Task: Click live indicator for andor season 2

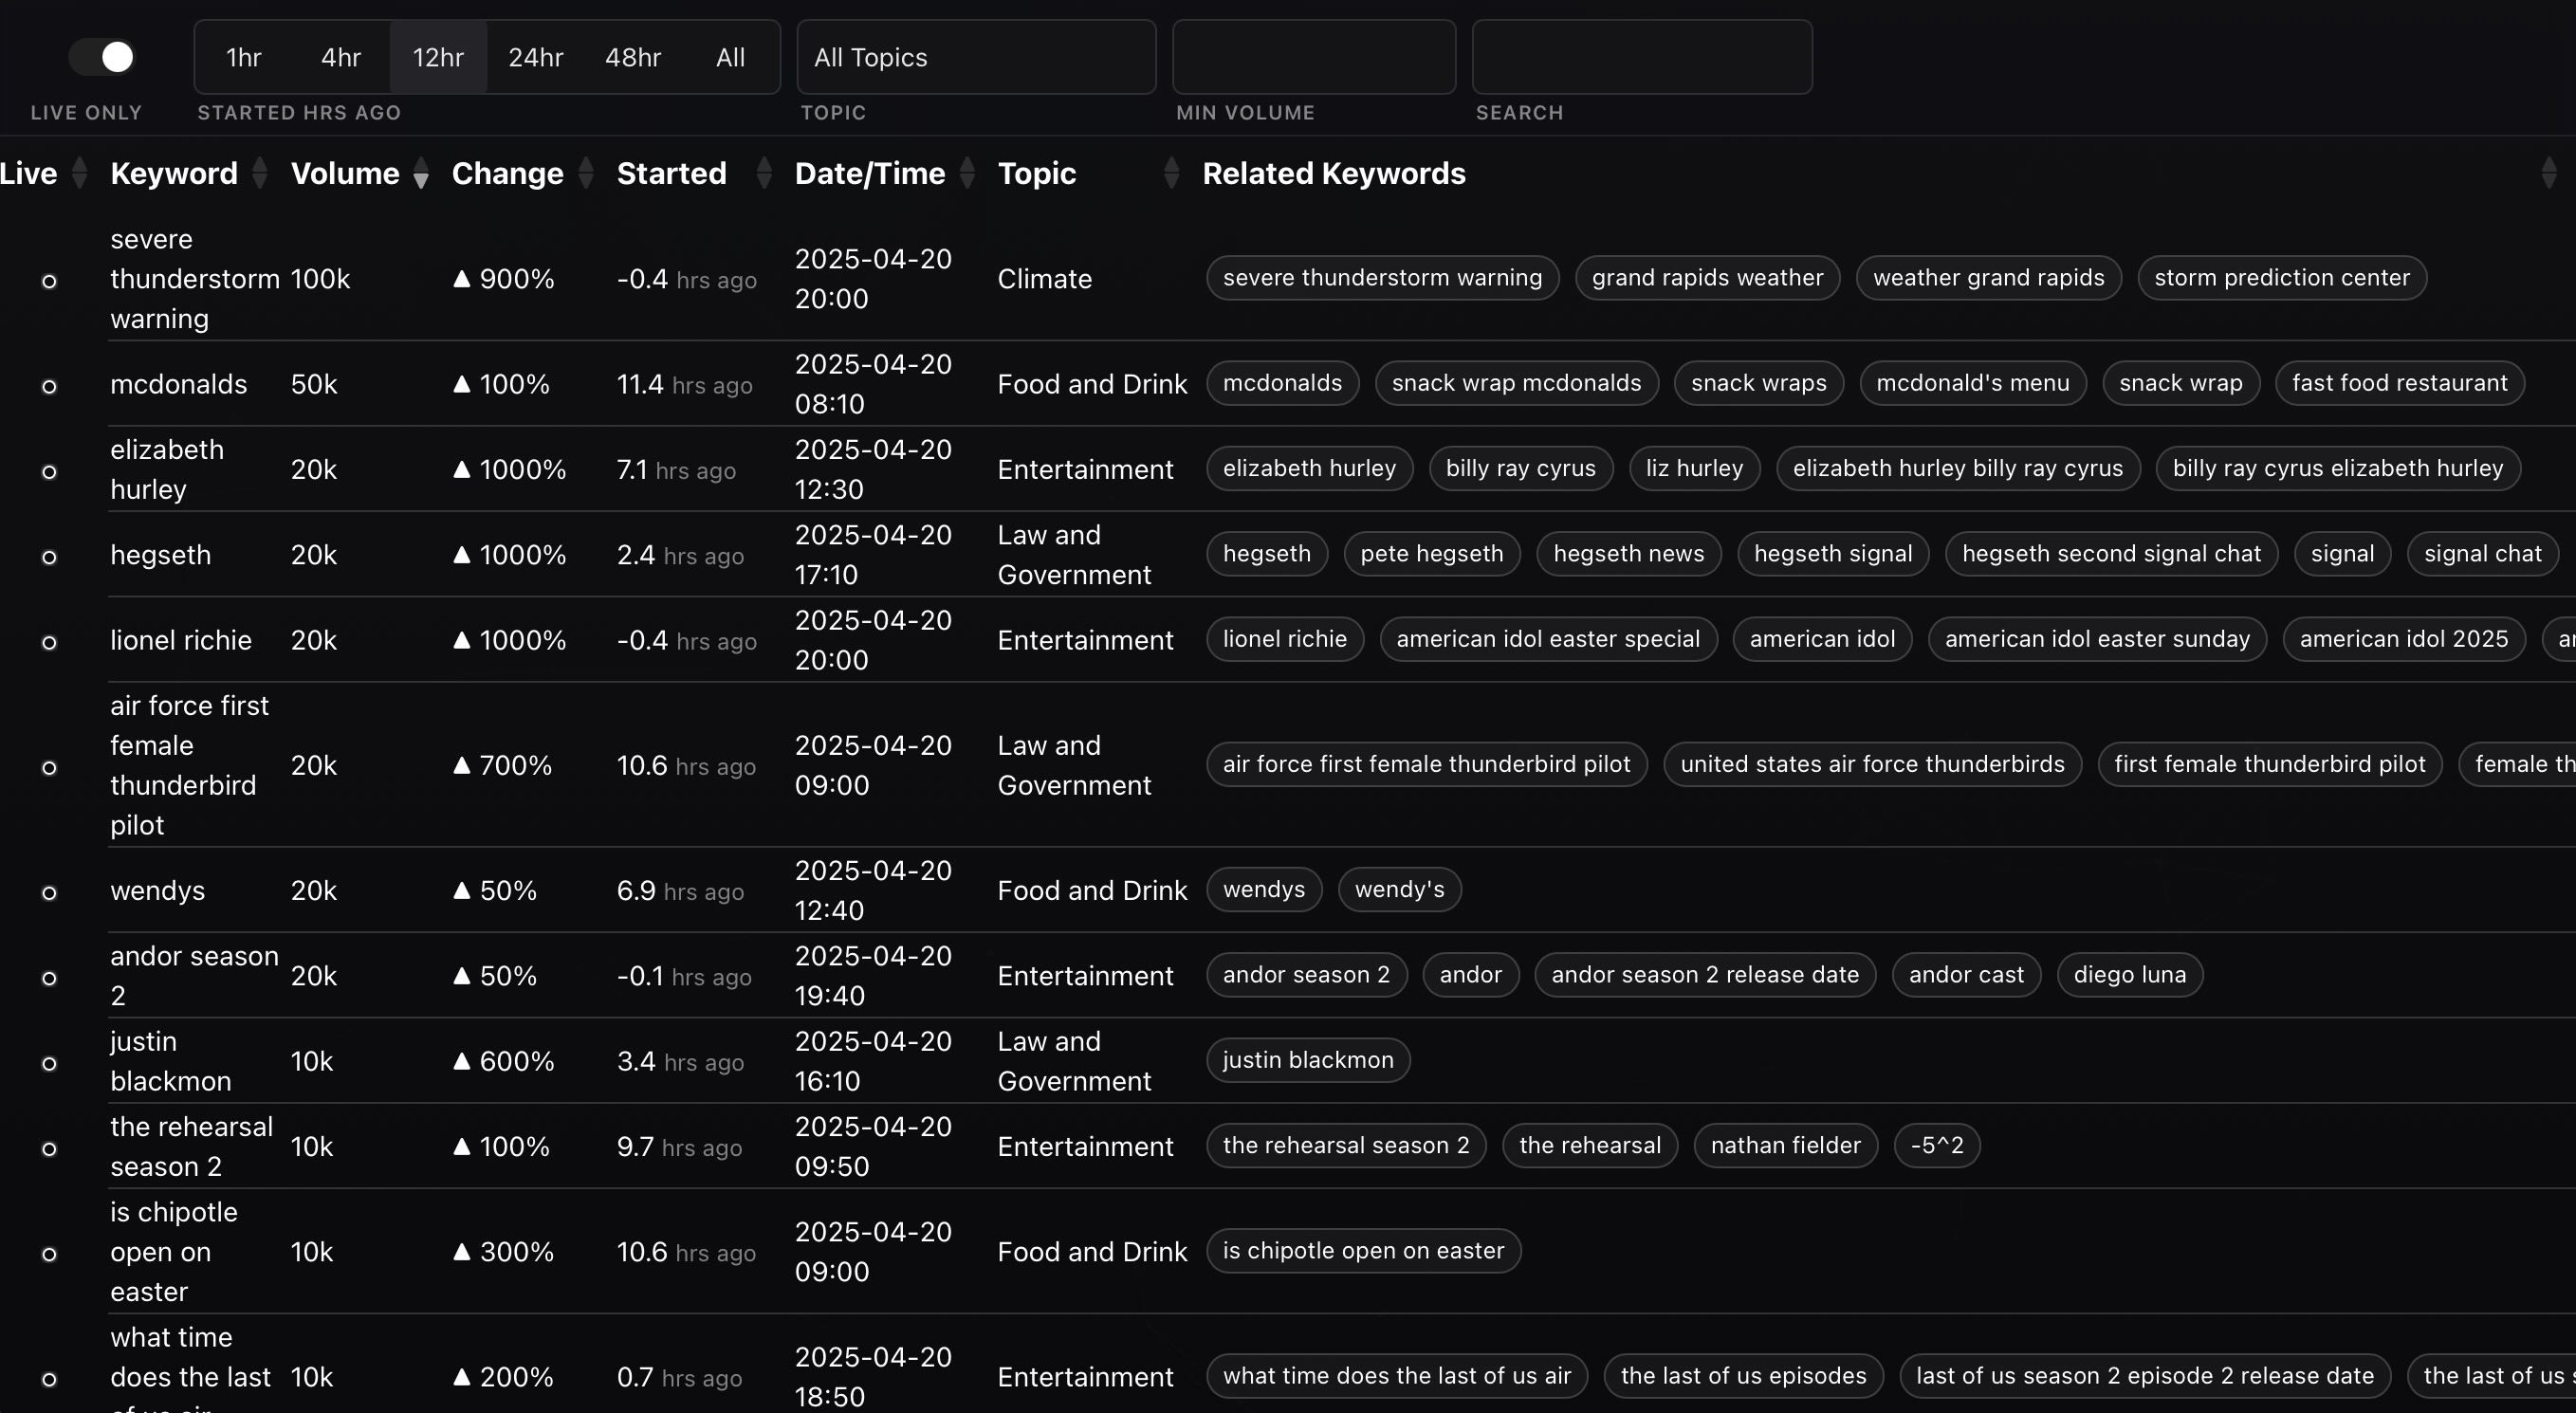Action: pos(49,978)
